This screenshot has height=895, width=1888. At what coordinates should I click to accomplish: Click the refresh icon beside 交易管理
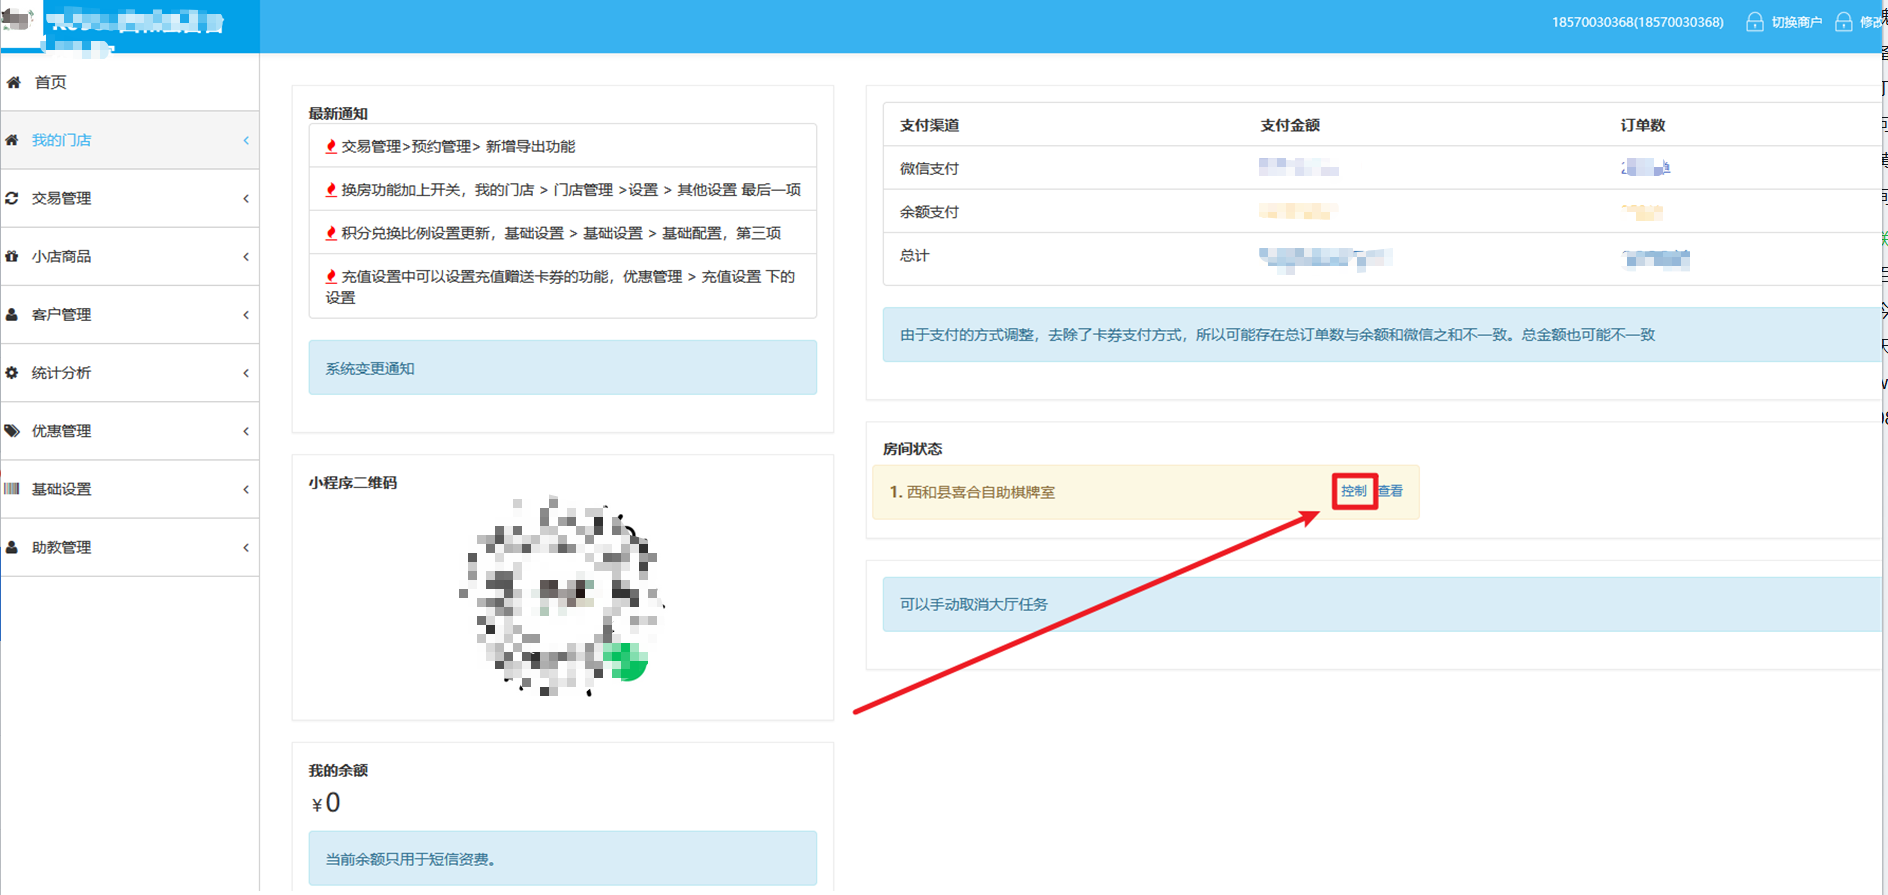click(12, 198)
